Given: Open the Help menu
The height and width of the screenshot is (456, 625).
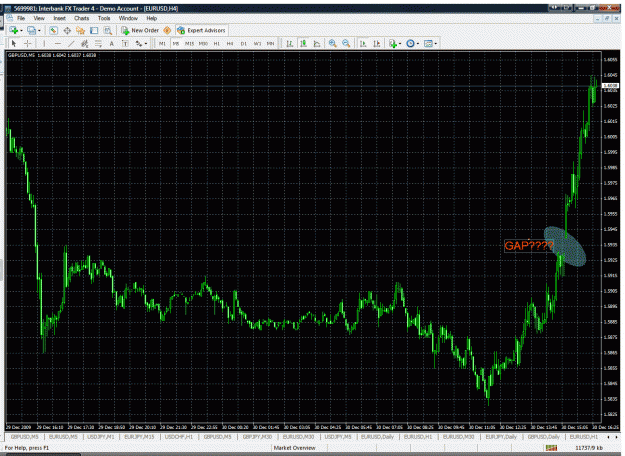Looking at the screenshot, I should (x=151, y=18).
